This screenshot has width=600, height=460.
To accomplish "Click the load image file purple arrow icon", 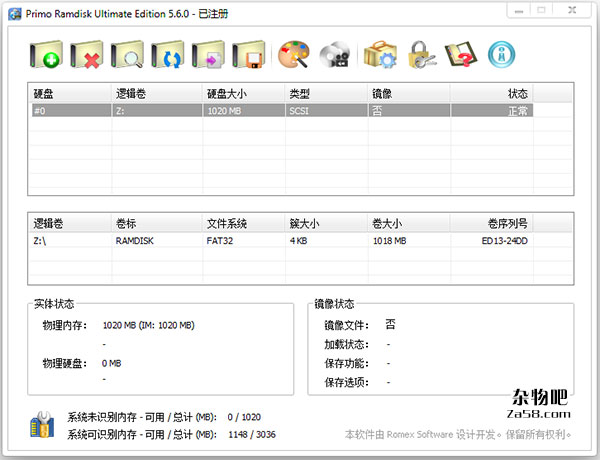I will tap(208, 55).
